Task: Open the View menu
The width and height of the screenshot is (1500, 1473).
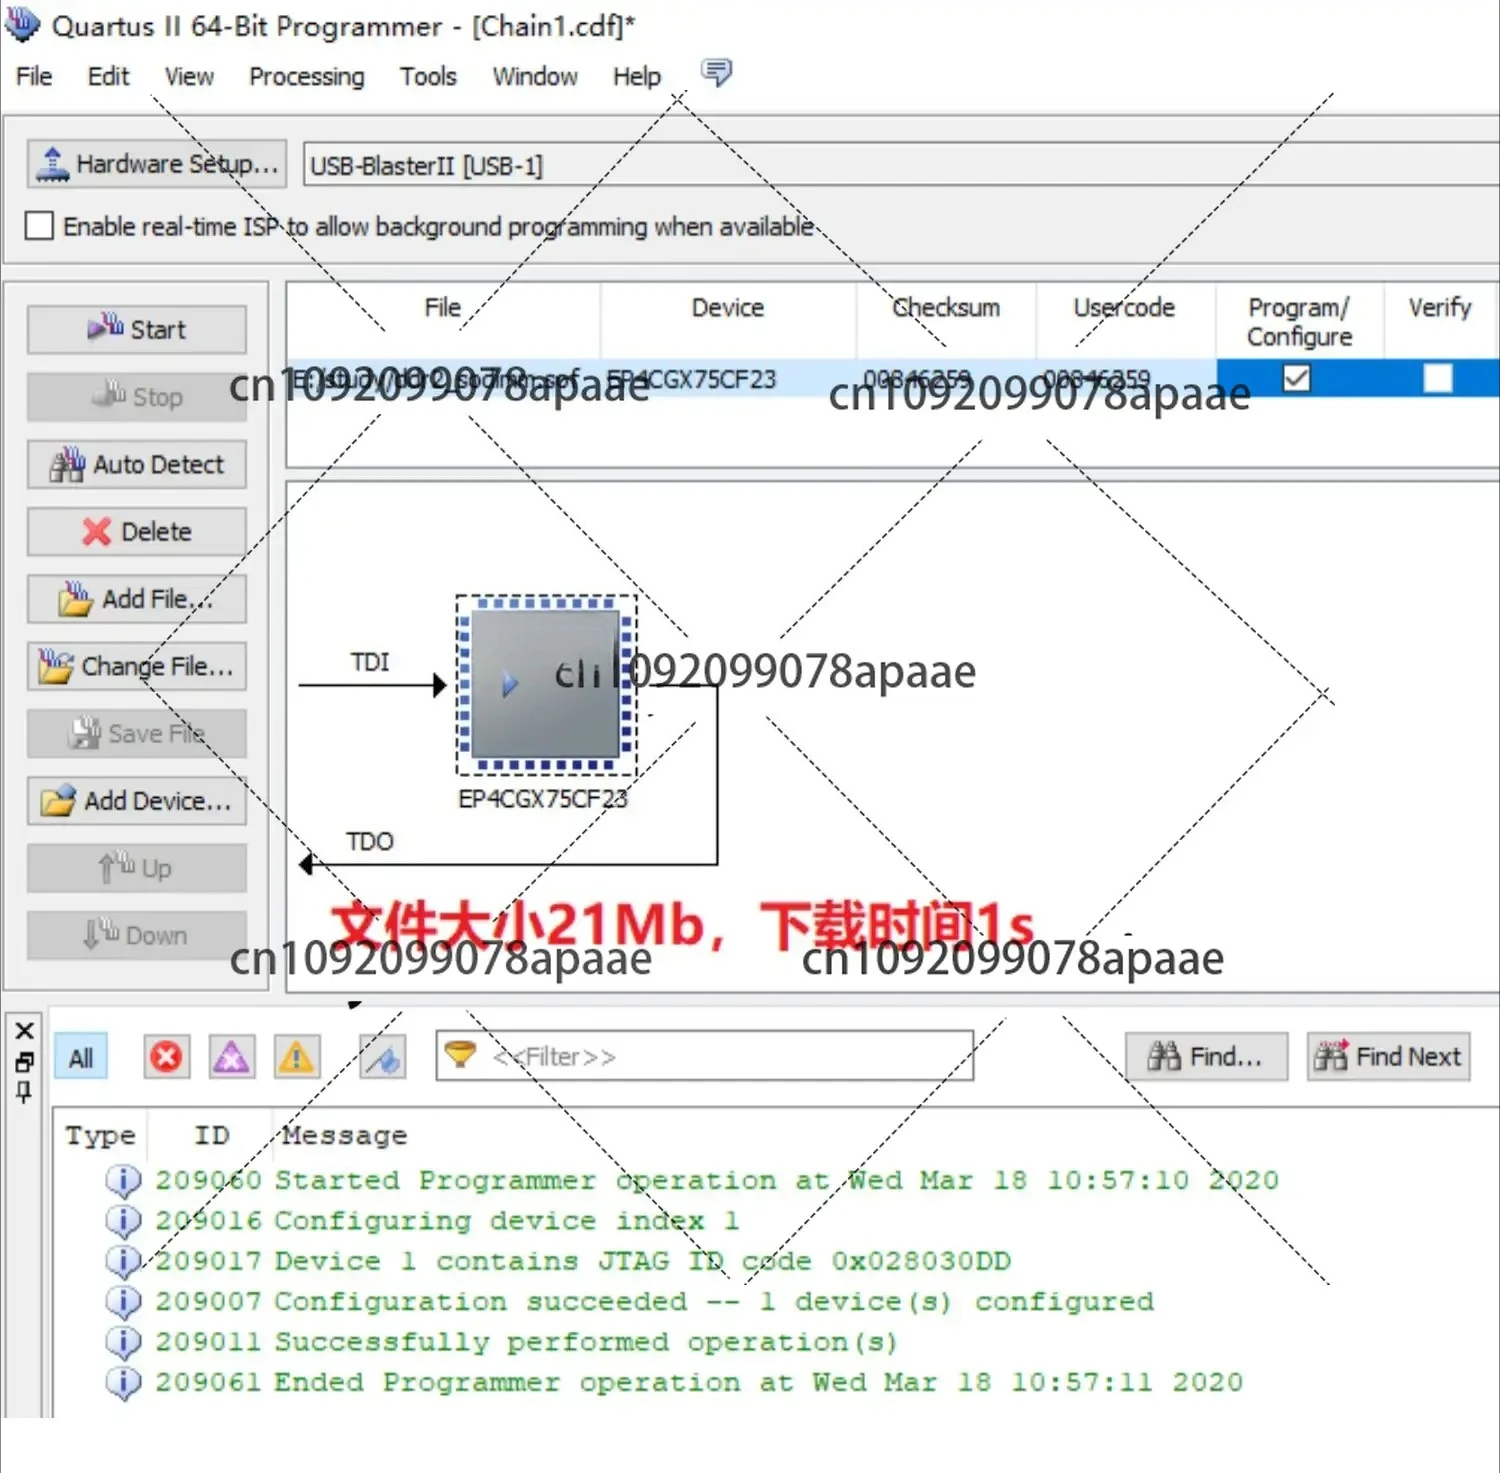Action: [189, 77]
